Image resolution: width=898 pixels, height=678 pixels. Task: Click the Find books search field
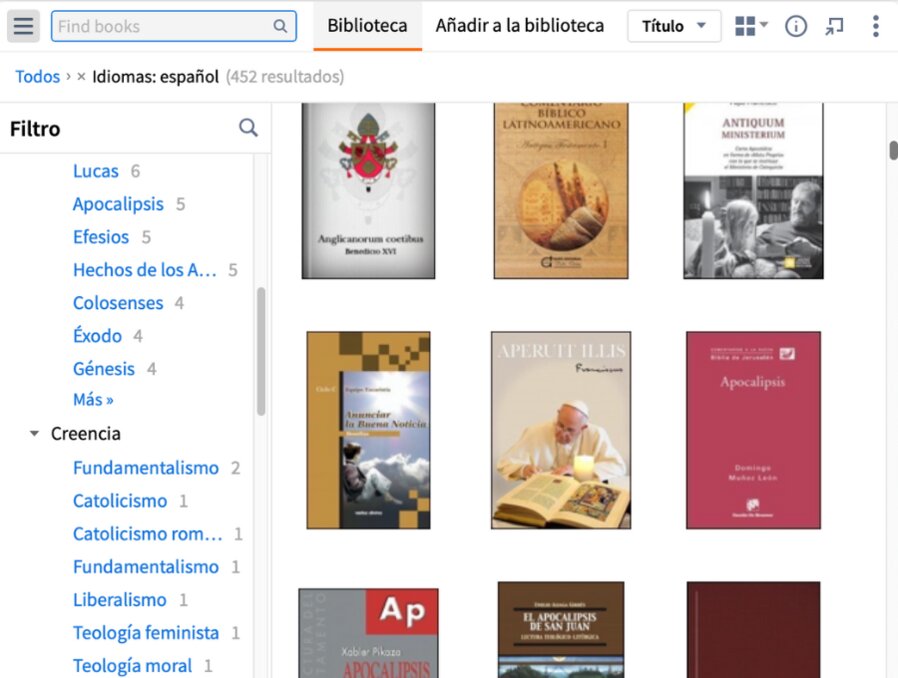174,26
